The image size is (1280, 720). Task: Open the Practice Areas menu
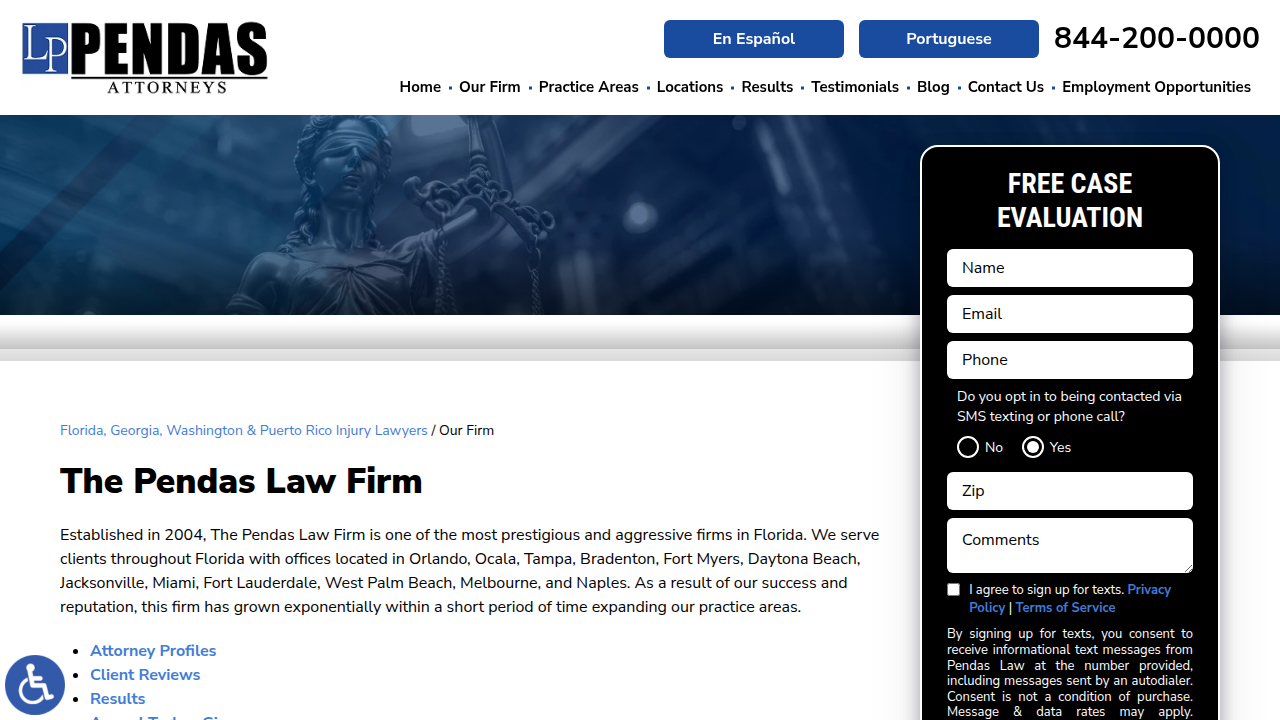[x=588, y=87]
